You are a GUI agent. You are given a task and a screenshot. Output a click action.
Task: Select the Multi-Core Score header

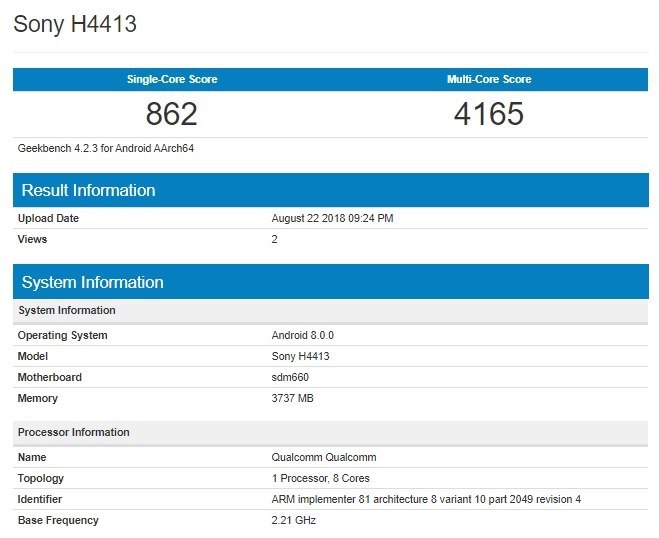[489, 79]
